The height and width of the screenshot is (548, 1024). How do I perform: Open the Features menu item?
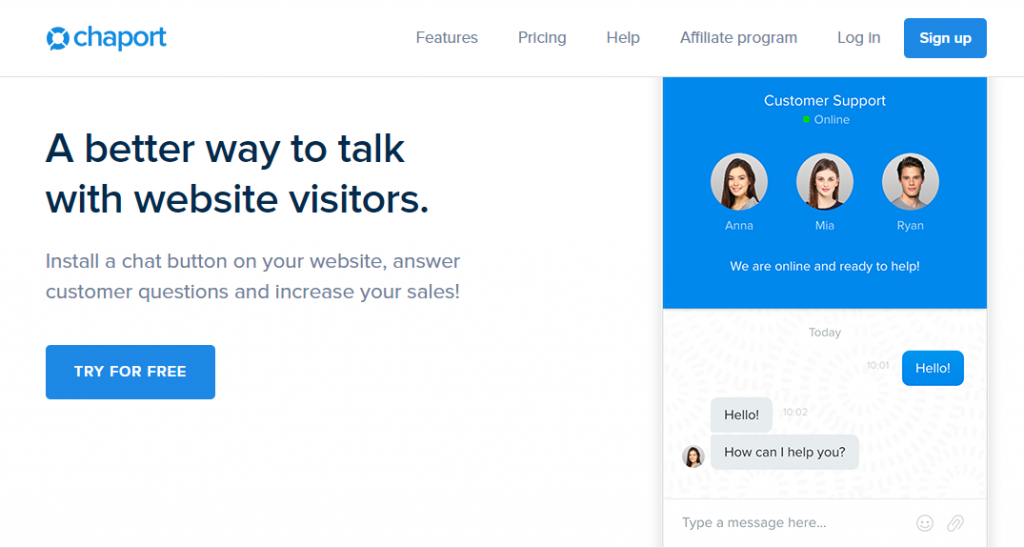pos(447,38)
